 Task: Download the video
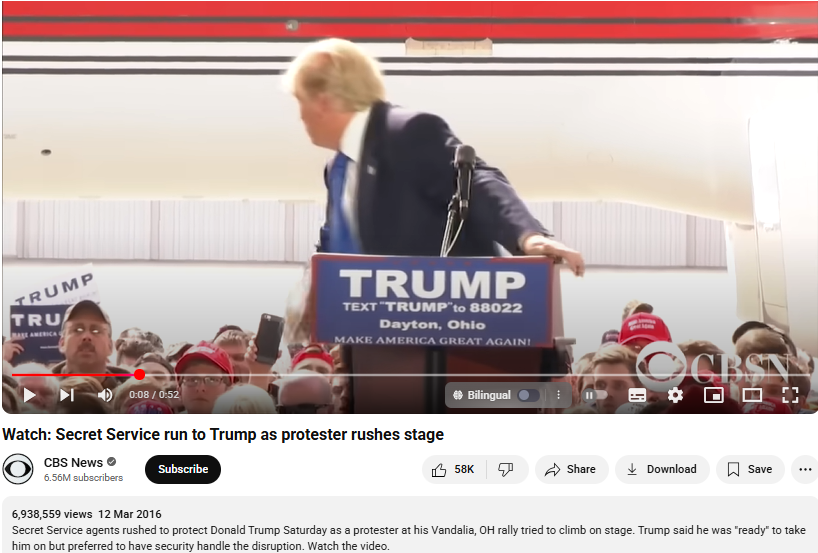[662, 470]
